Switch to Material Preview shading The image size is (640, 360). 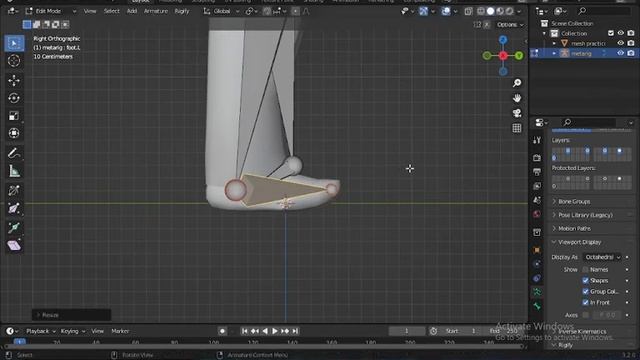[x=500, y=11]
